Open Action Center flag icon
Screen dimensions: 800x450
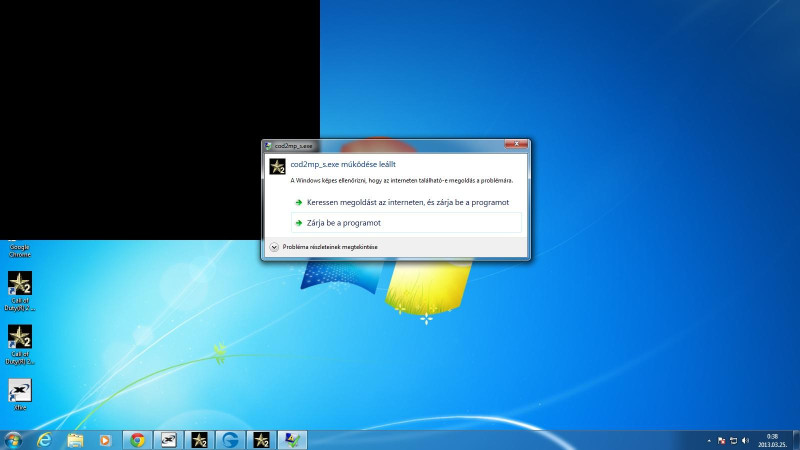(x=721, y=441)
